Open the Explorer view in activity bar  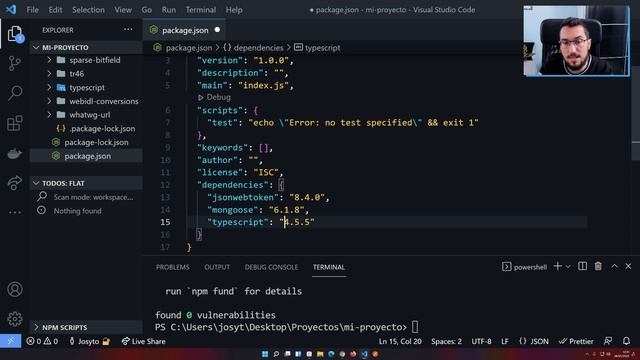pyautogui.click(x=15, y=33)
